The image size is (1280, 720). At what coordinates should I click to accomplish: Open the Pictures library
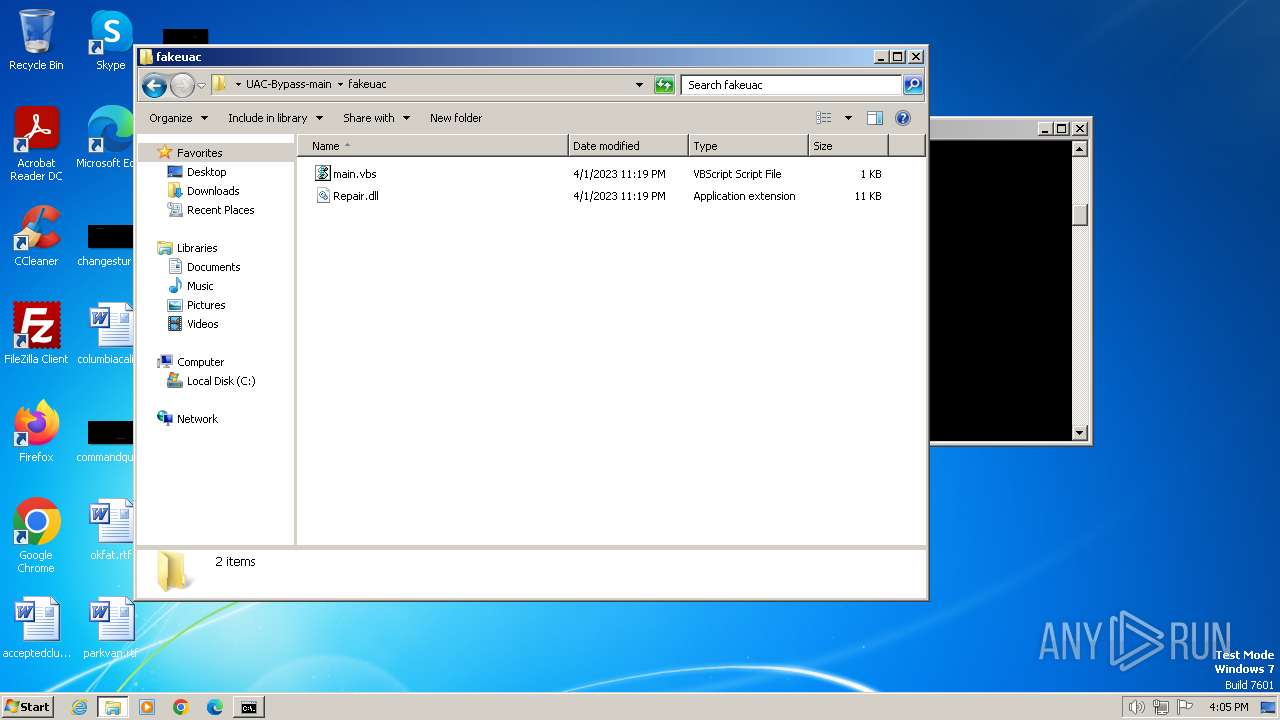(206, 305)
